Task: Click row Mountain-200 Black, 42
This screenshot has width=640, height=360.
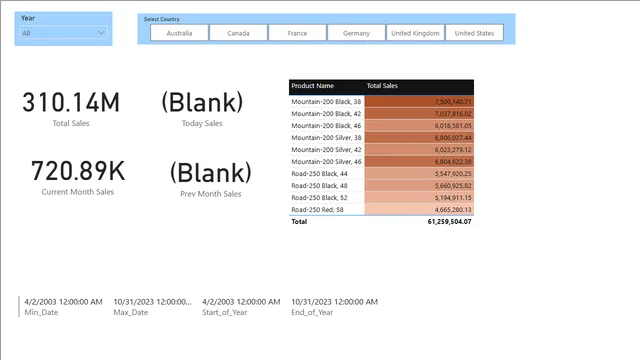Action: click(x=381, y=113)
